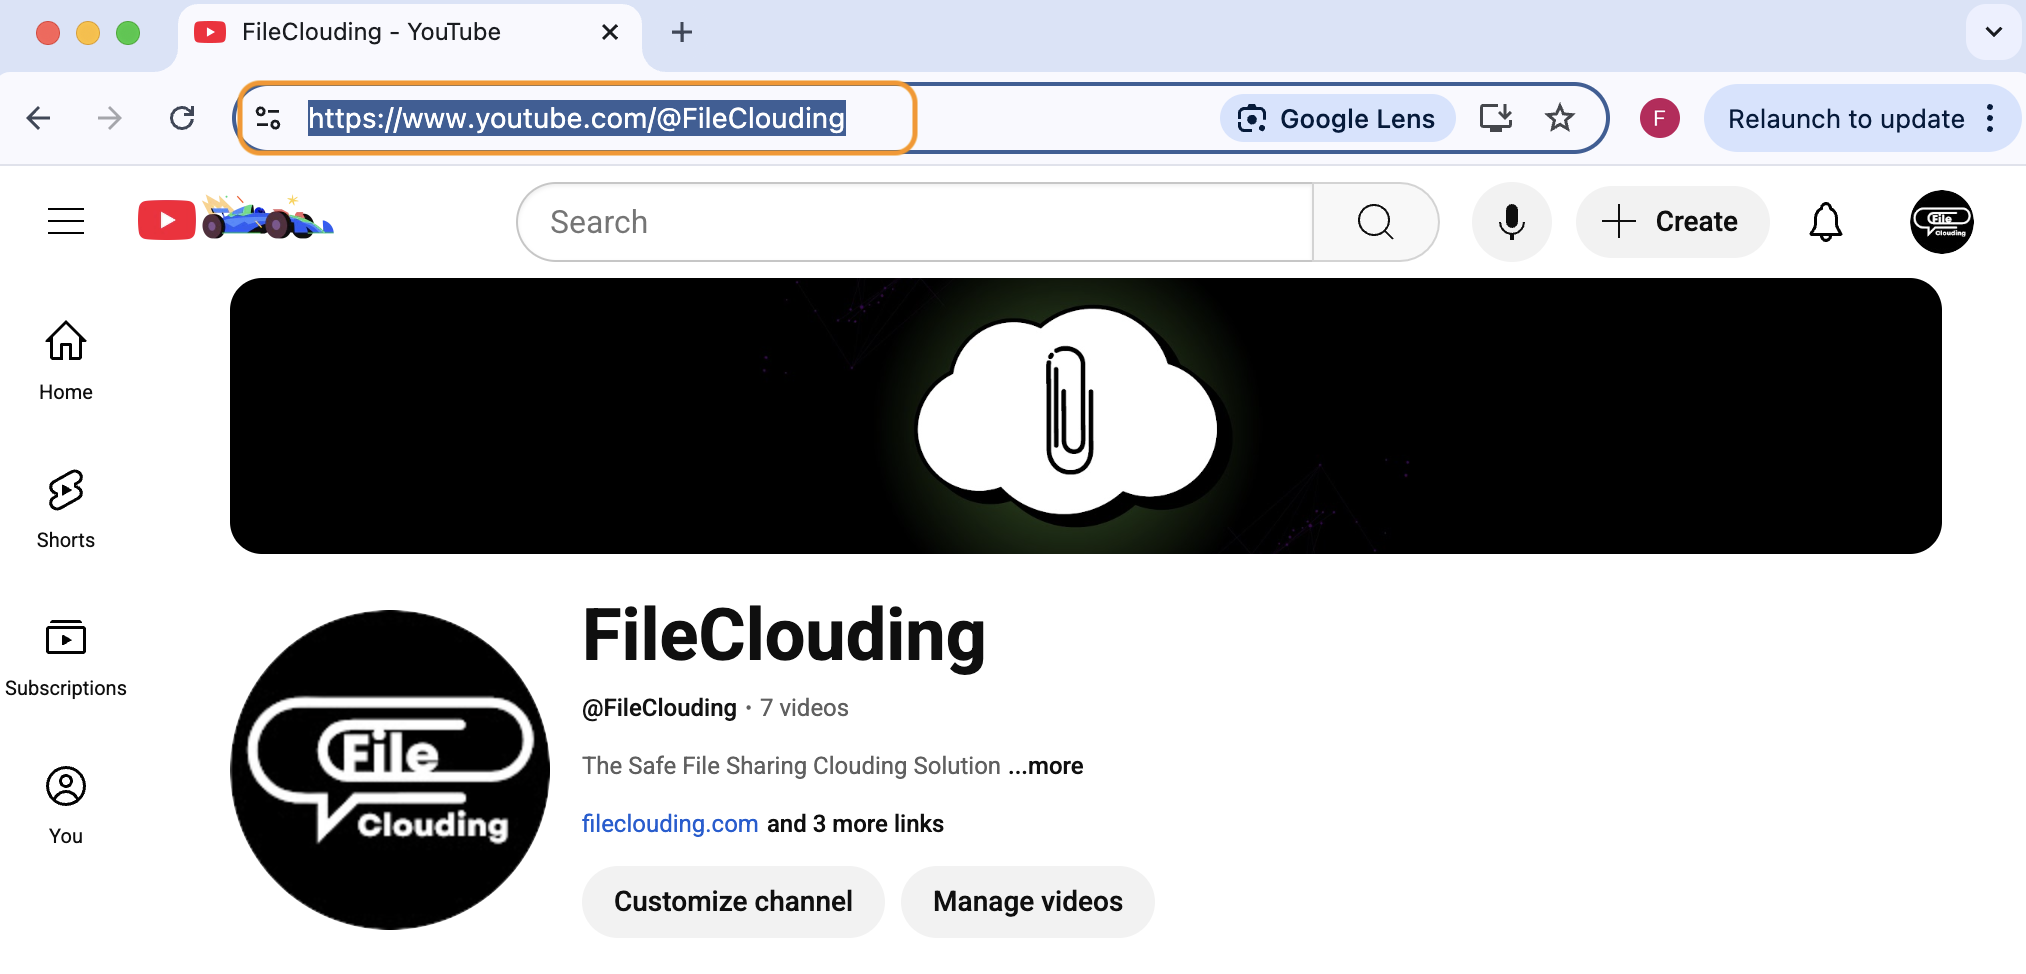
Task: Click the magnifier search button
Action: click(x=1376, y=222)
